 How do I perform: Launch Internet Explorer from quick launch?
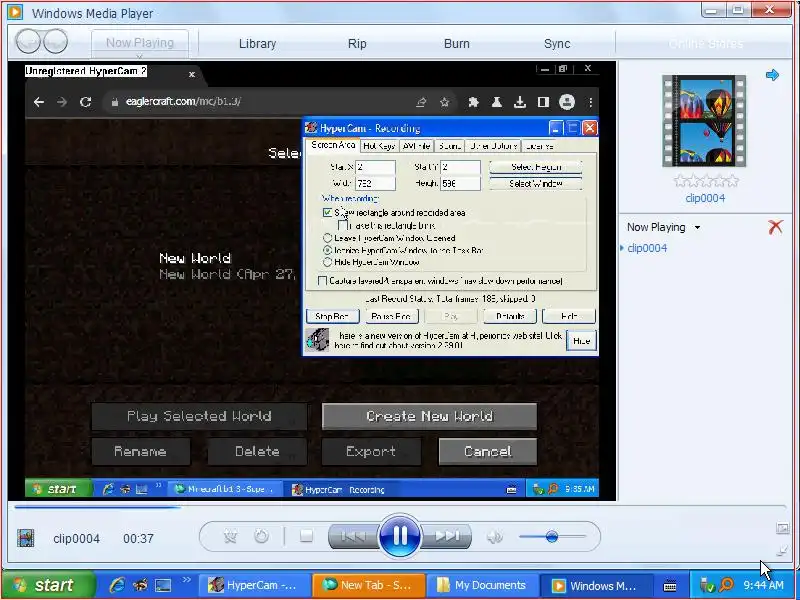pyautogui.click(x=117, y=585)
